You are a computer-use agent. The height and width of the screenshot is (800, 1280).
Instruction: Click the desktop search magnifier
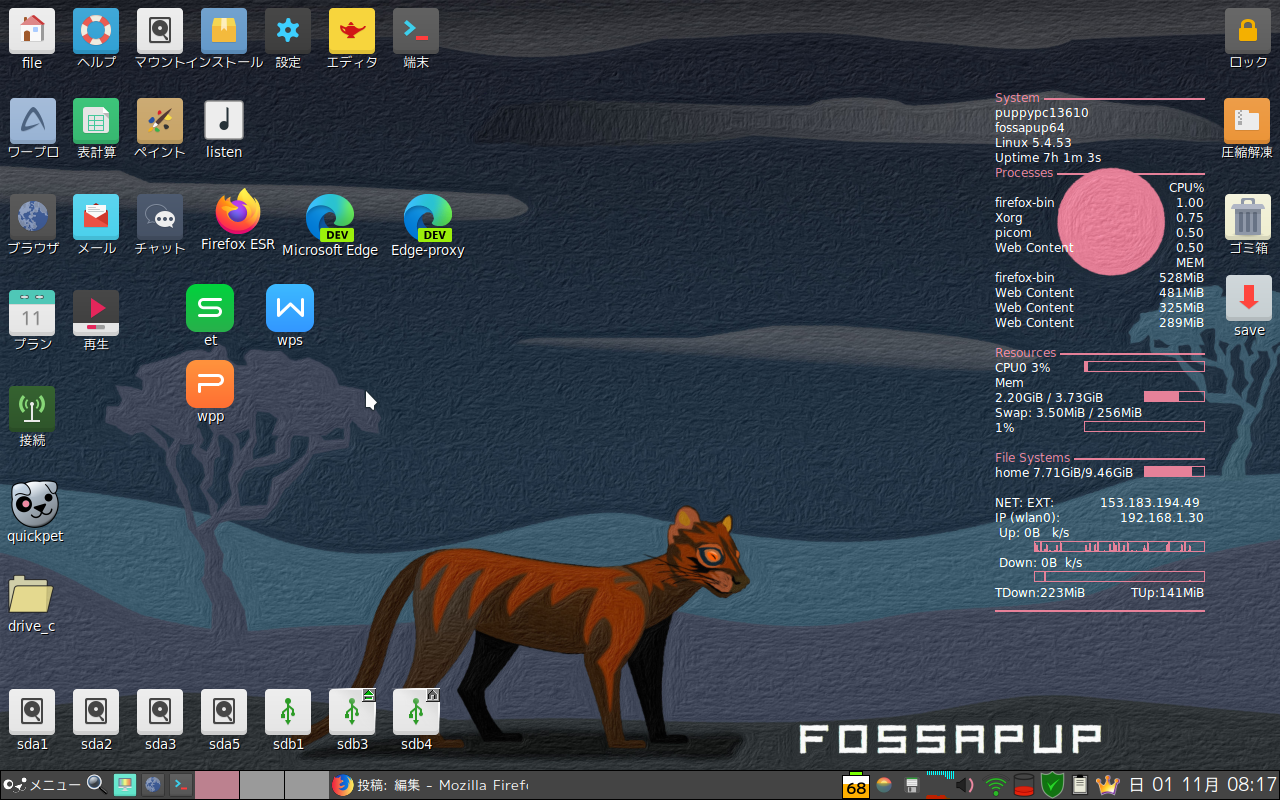point(95,785)
